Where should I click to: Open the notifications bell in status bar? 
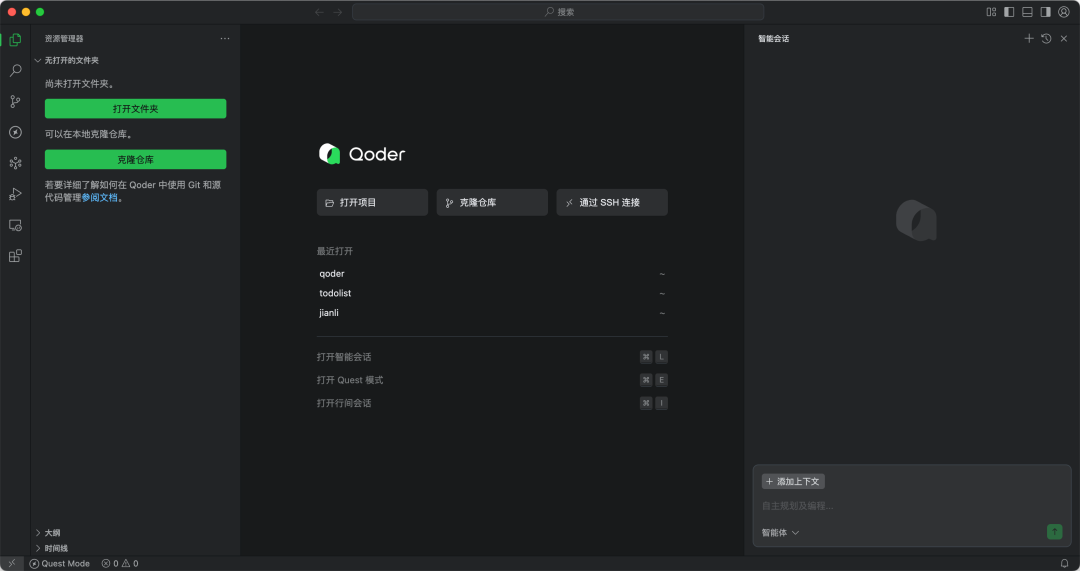pos(1064,563)
